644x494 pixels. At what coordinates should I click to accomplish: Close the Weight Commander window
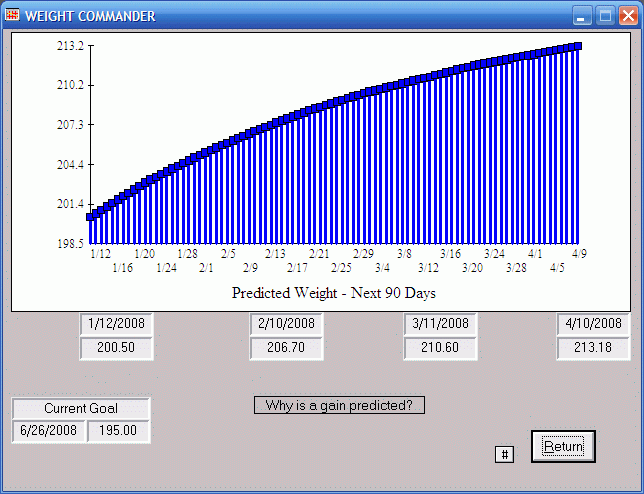[627, 15]
